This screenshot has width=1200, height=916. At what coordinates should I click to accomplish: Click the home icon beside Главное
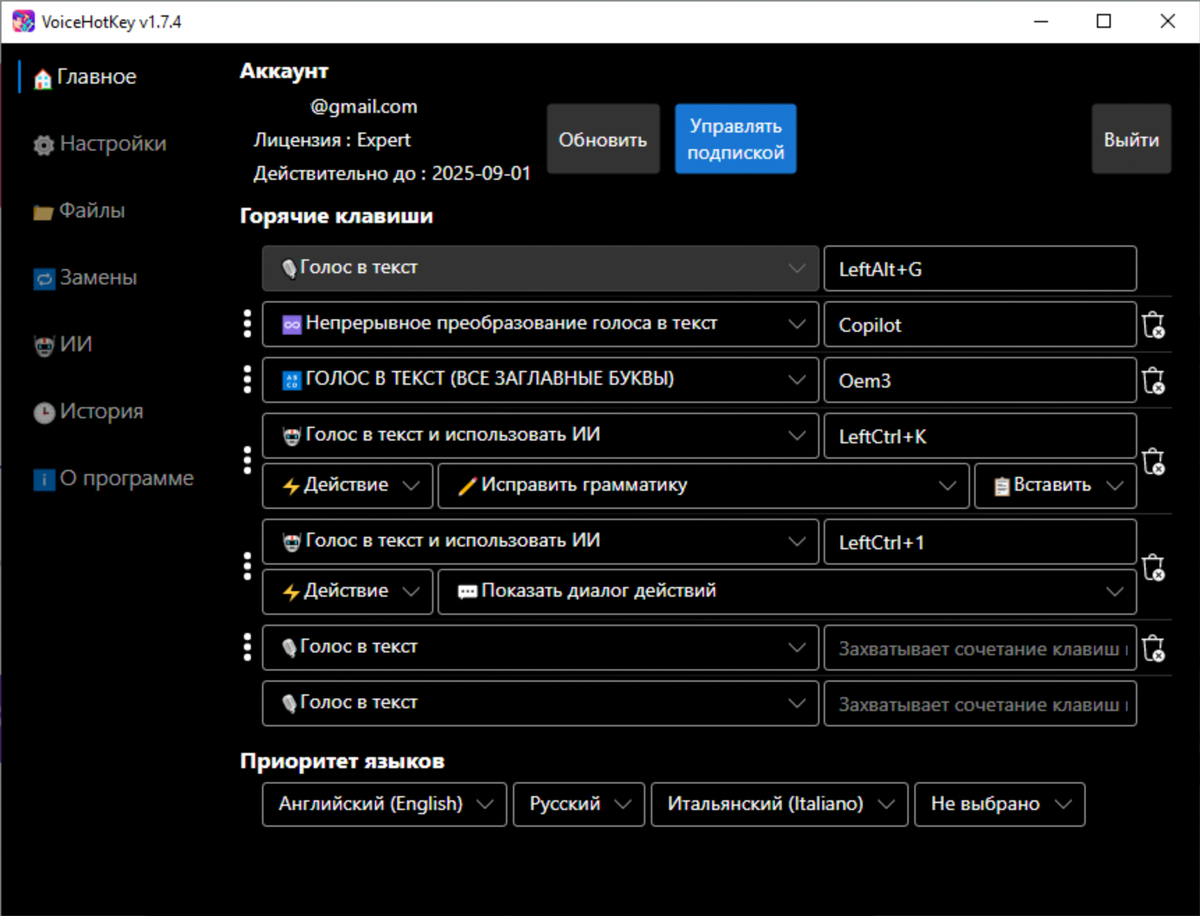coord(43,79)
